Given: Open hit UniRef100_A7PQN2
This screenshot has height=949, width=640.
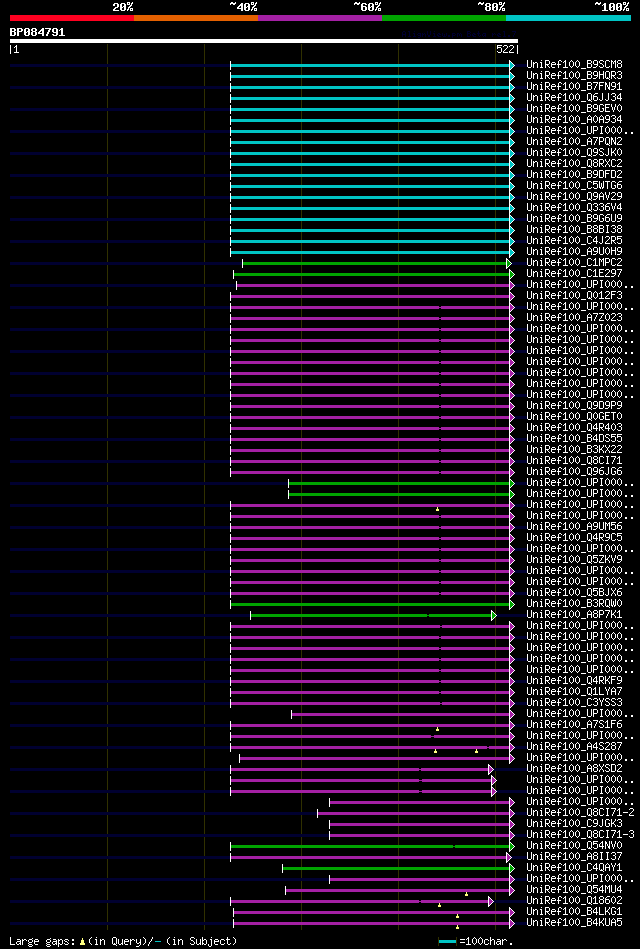Looking at the screenshot, I should pos(574,142).
